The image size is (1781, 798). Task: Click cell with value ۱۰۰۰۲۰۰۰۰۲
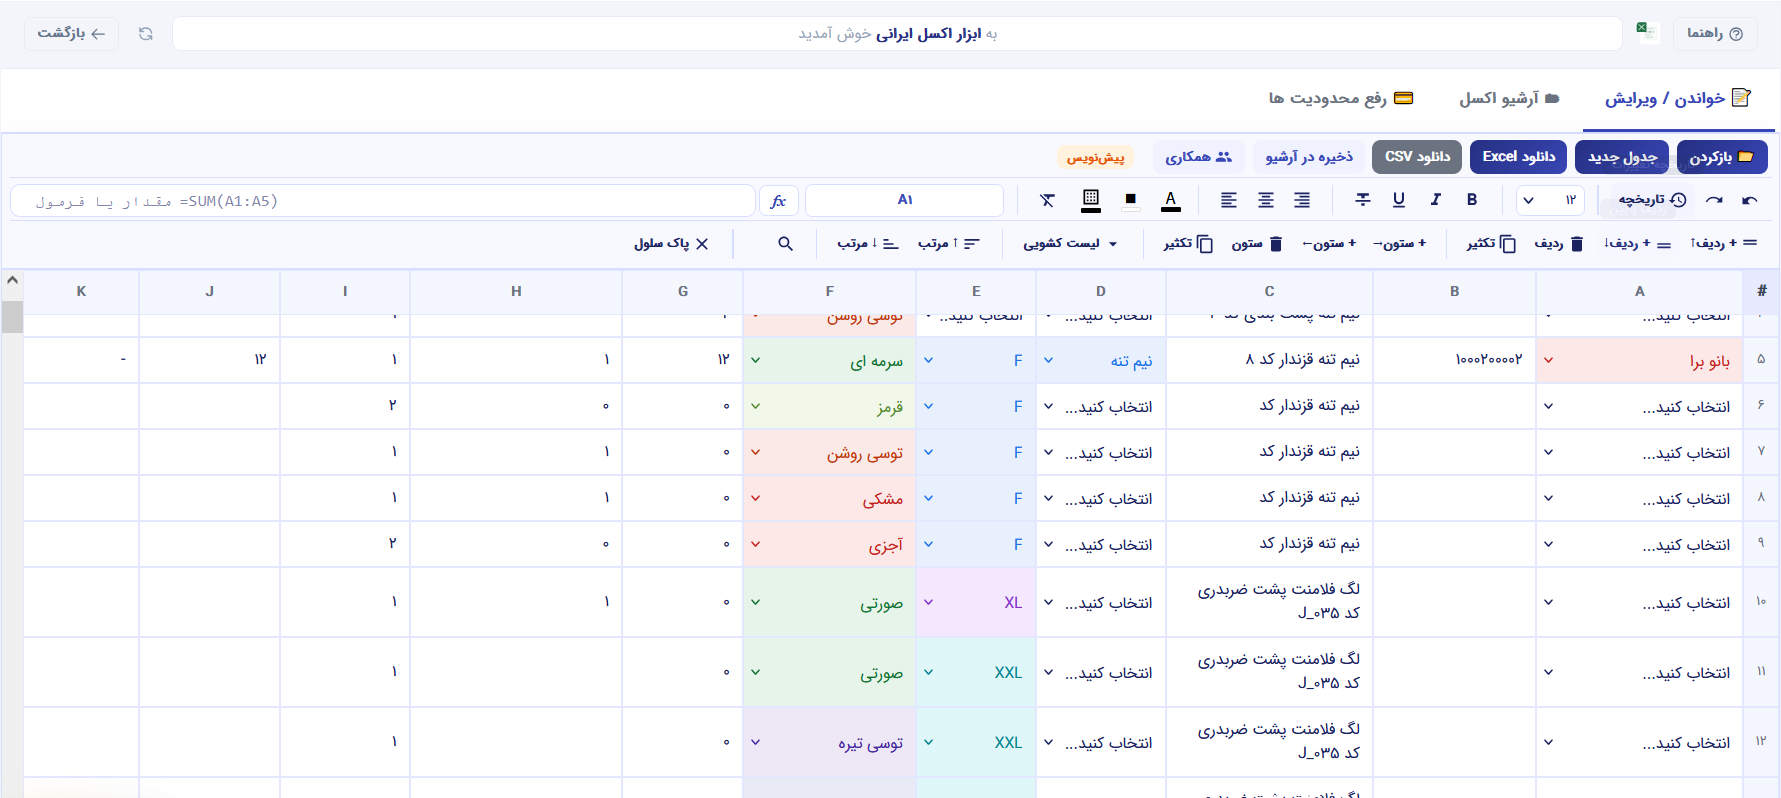(1454, 360)
